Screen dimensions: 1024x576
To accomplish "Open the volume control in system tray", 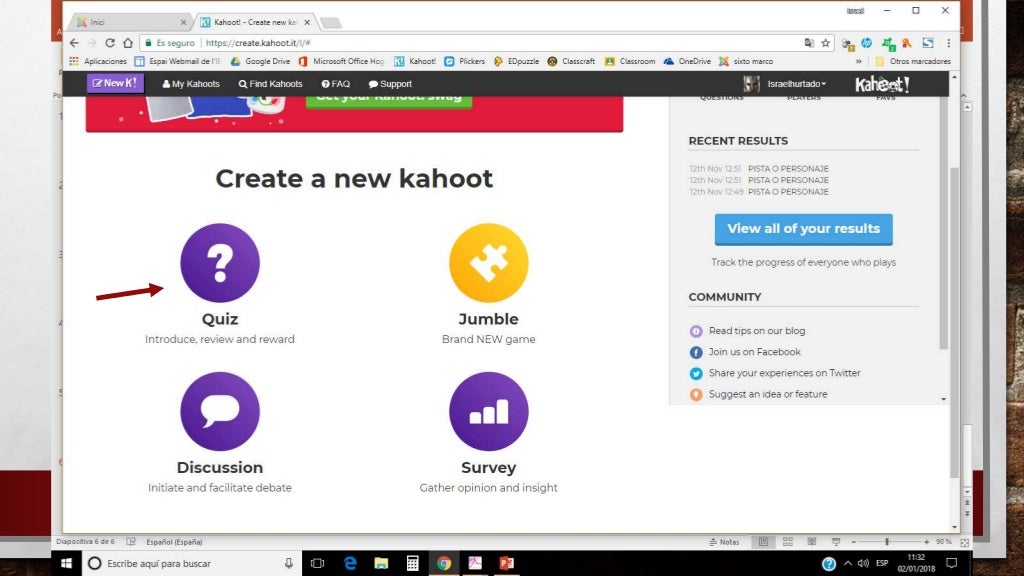I will tap(863, 563).
